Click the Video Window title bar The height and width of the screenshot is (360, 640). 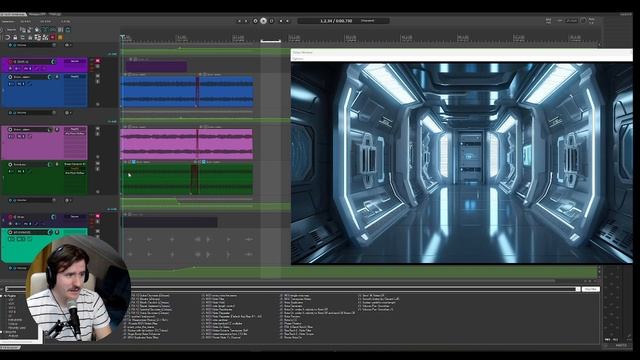pyautogui.click(x=461, y=52)
